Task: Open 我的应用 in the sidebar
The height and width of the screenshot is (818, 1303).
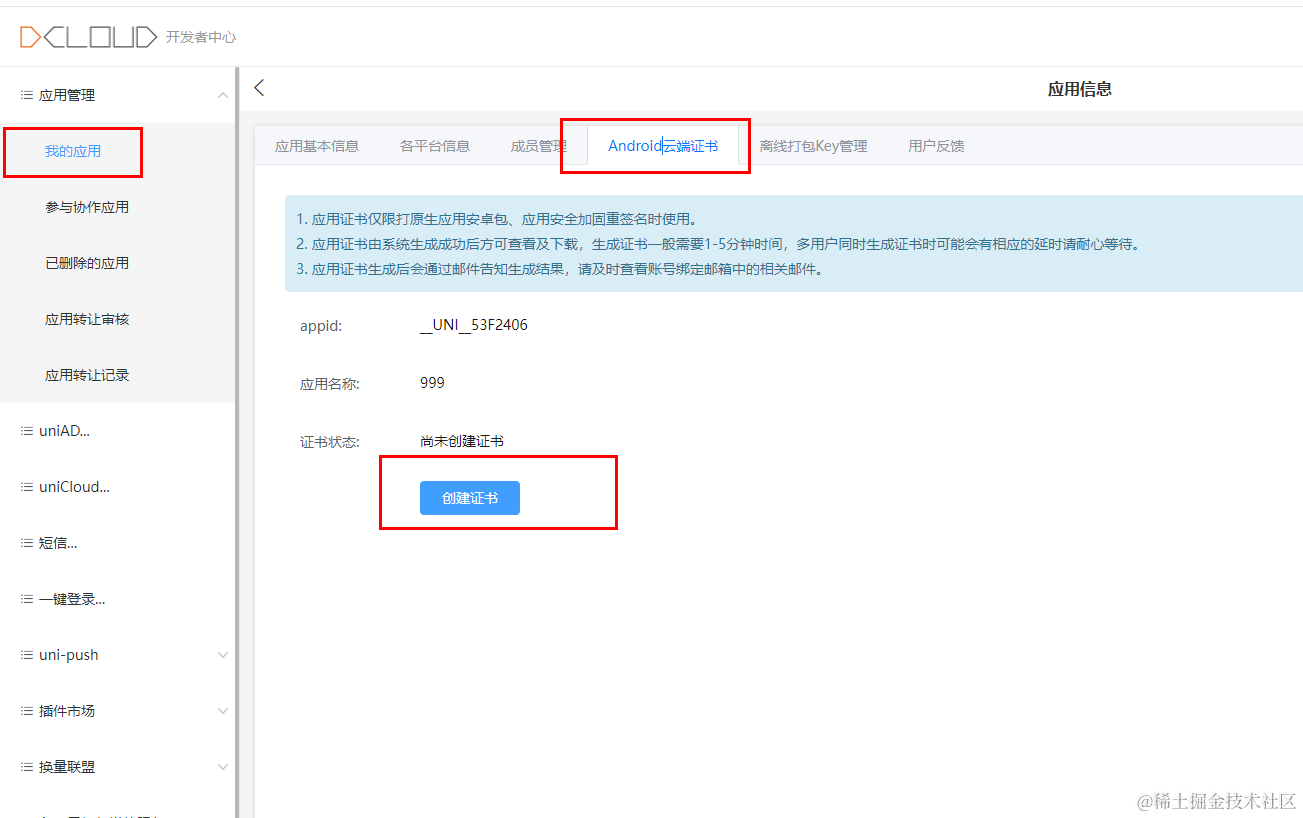Action: click(x=73, y=151)
